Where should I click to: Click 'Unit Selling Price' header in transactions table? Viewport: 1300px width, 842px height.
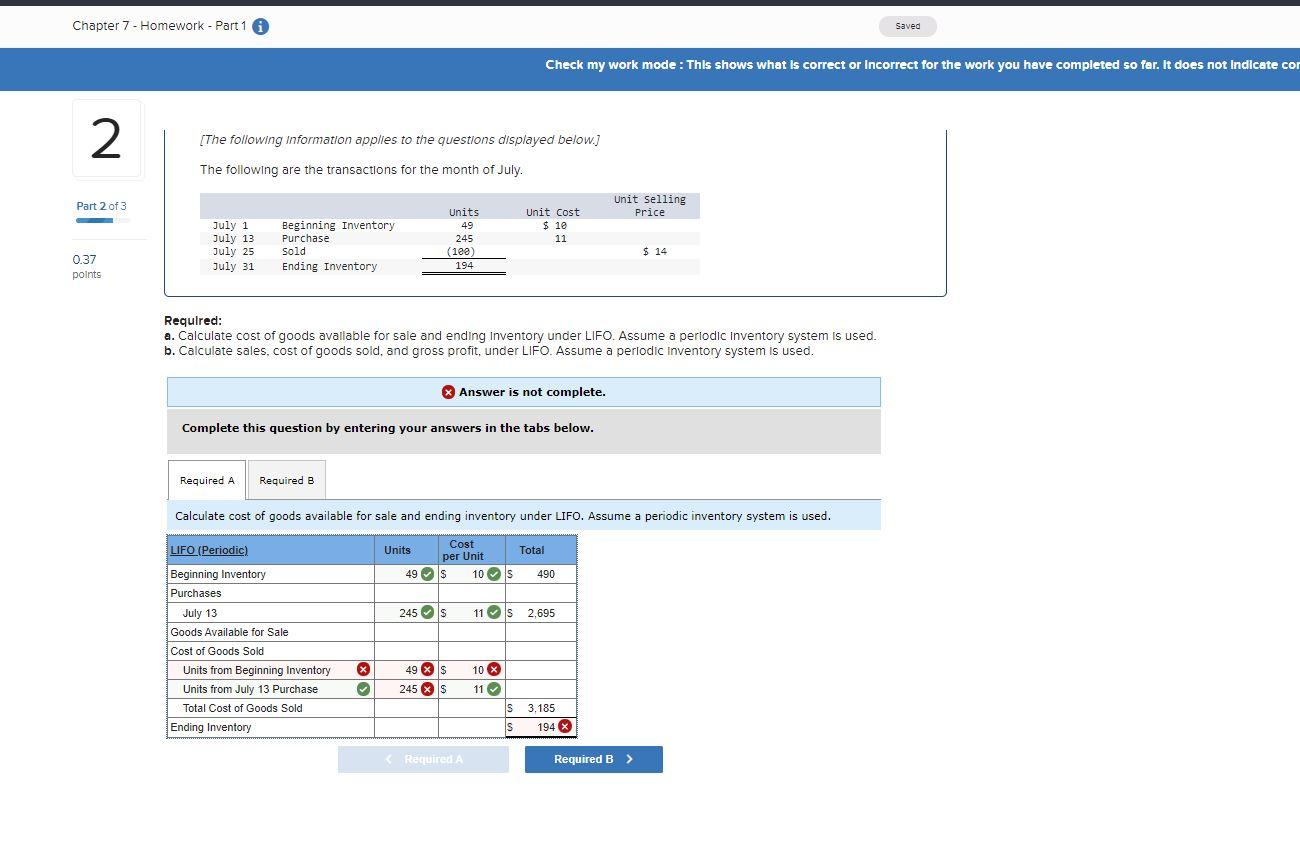click(650, 206)
